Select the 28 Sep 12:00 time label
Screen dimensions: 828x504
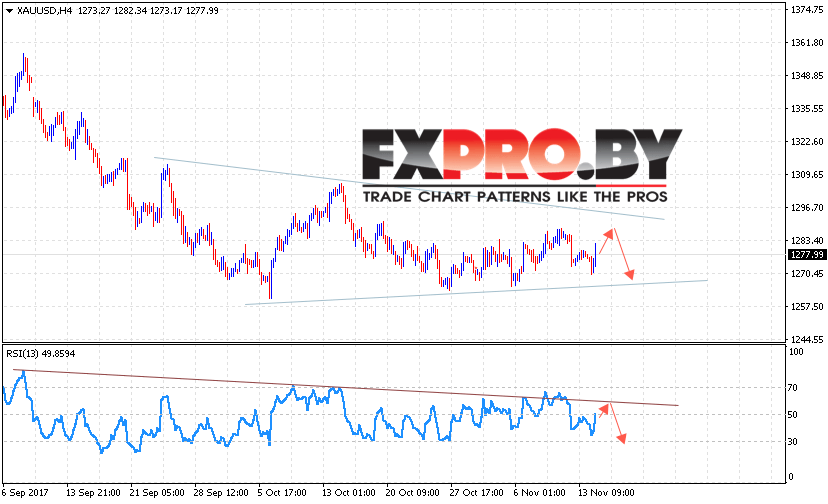click(x=221, y=492)
